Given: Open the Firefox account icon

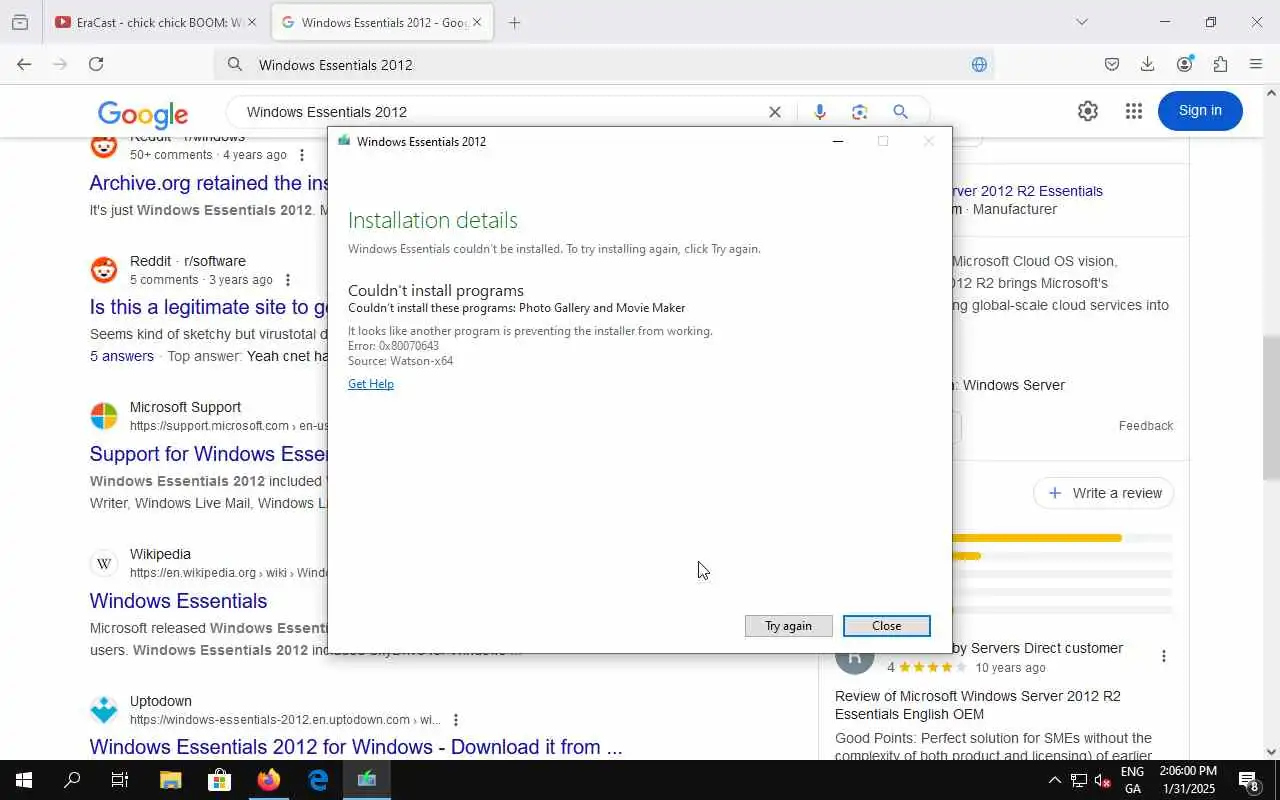Looking at the screenshot, I should (x=1185, y=64).
